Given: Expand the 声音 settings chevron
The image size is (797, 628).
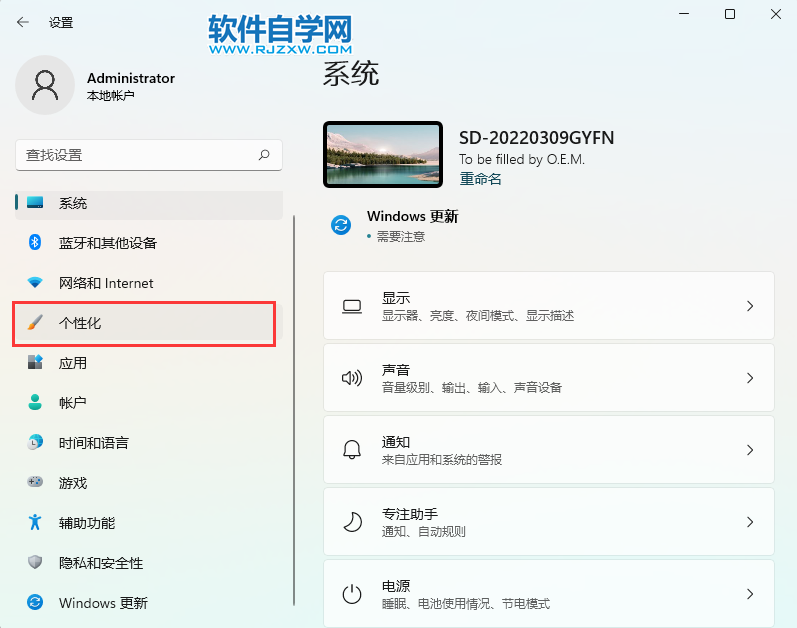Looking at the screenshot, I should 750,378.
